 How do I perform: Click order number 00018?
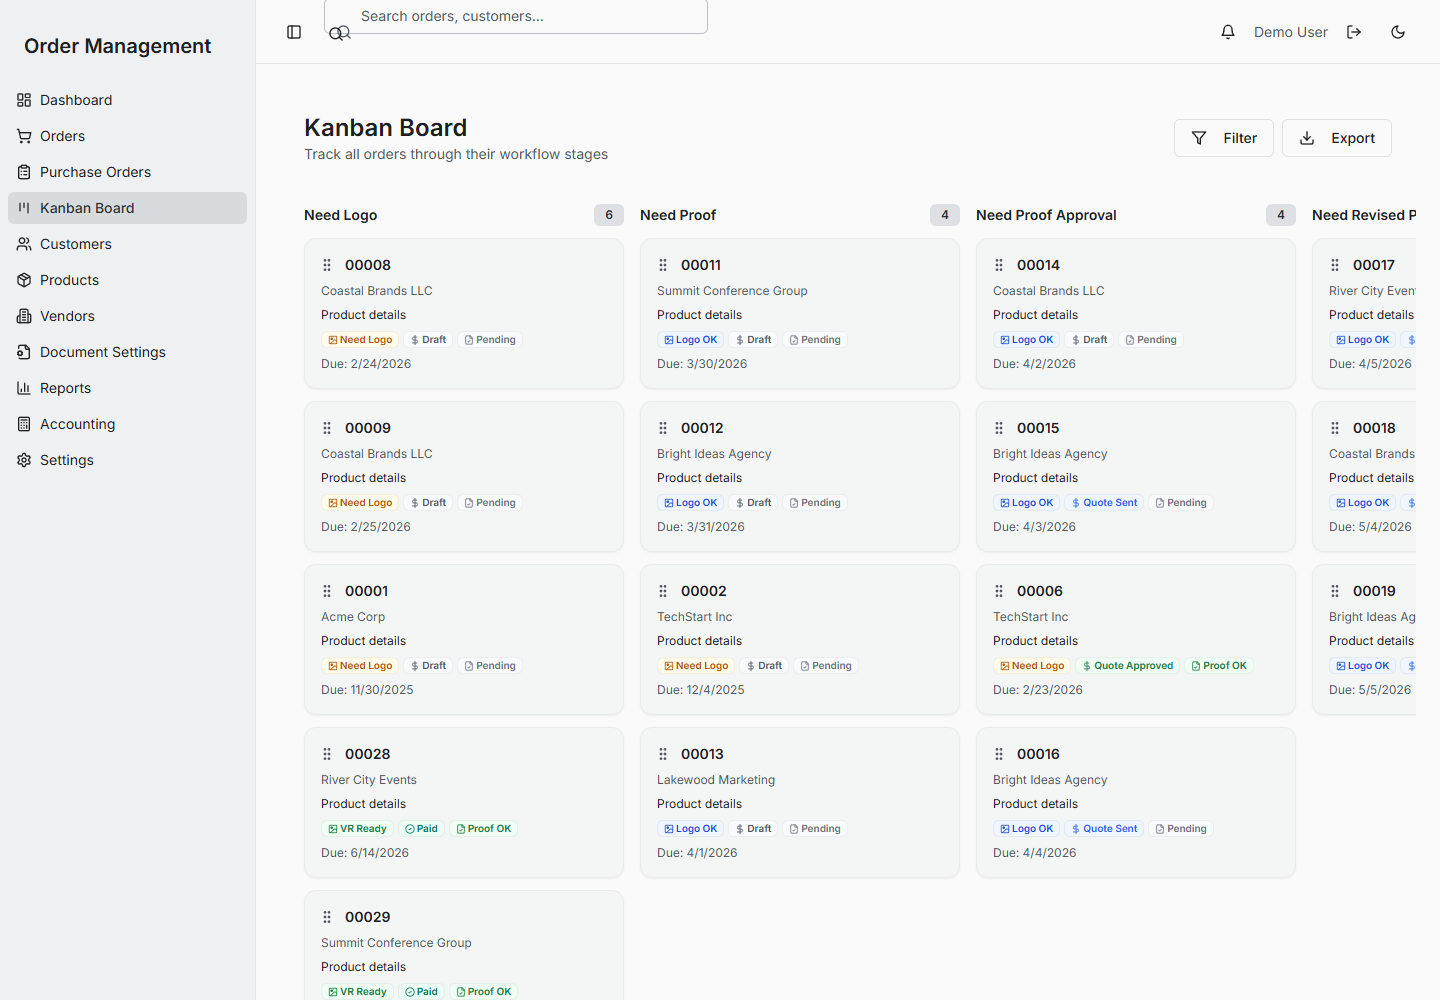(1374, 428)
